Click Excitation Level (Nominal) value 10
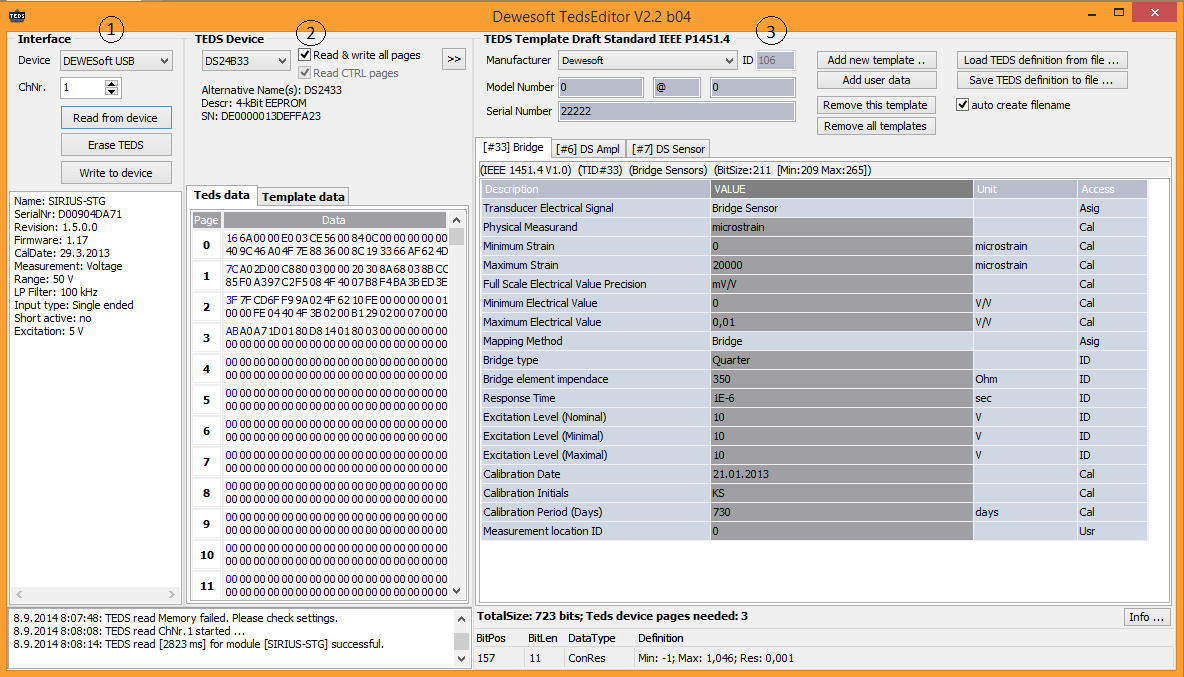This screenshot has height=677, width=1184. [841, 417]
